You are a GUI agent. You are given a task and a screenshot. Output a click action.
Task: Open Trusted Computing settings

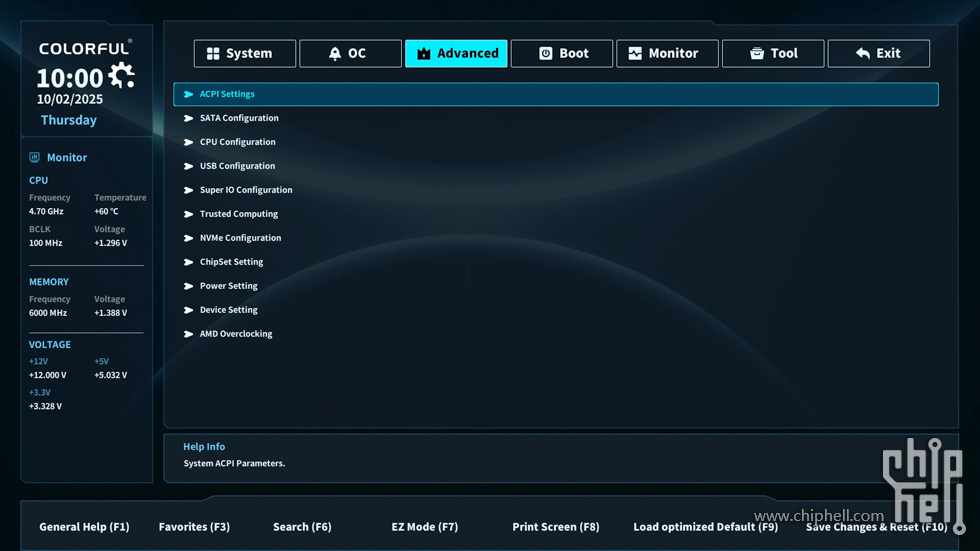239,214
